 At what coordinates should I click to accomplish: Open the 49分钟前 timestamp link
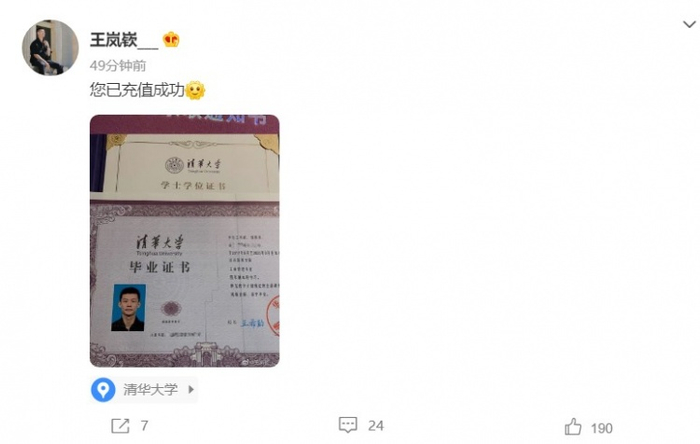tap(118, 66)
